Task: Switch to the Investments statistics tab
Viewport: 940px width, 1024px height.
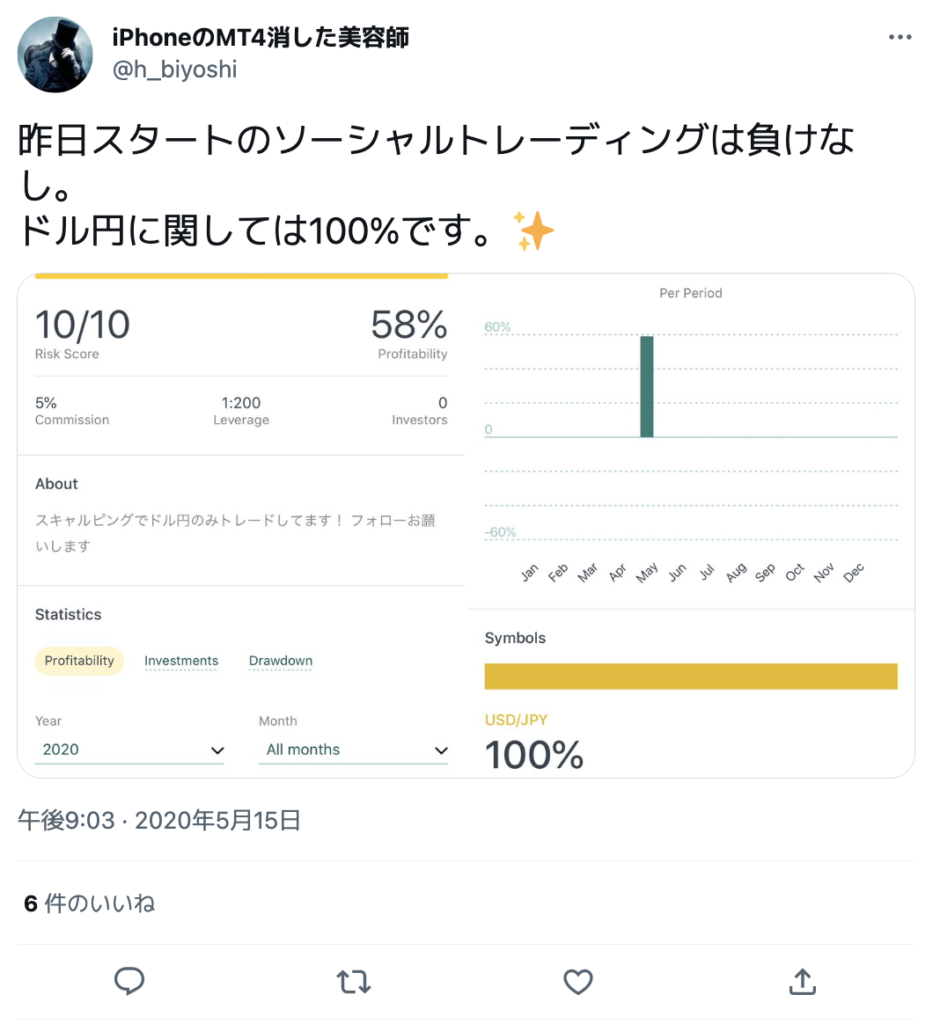Action: click(181, 661)
